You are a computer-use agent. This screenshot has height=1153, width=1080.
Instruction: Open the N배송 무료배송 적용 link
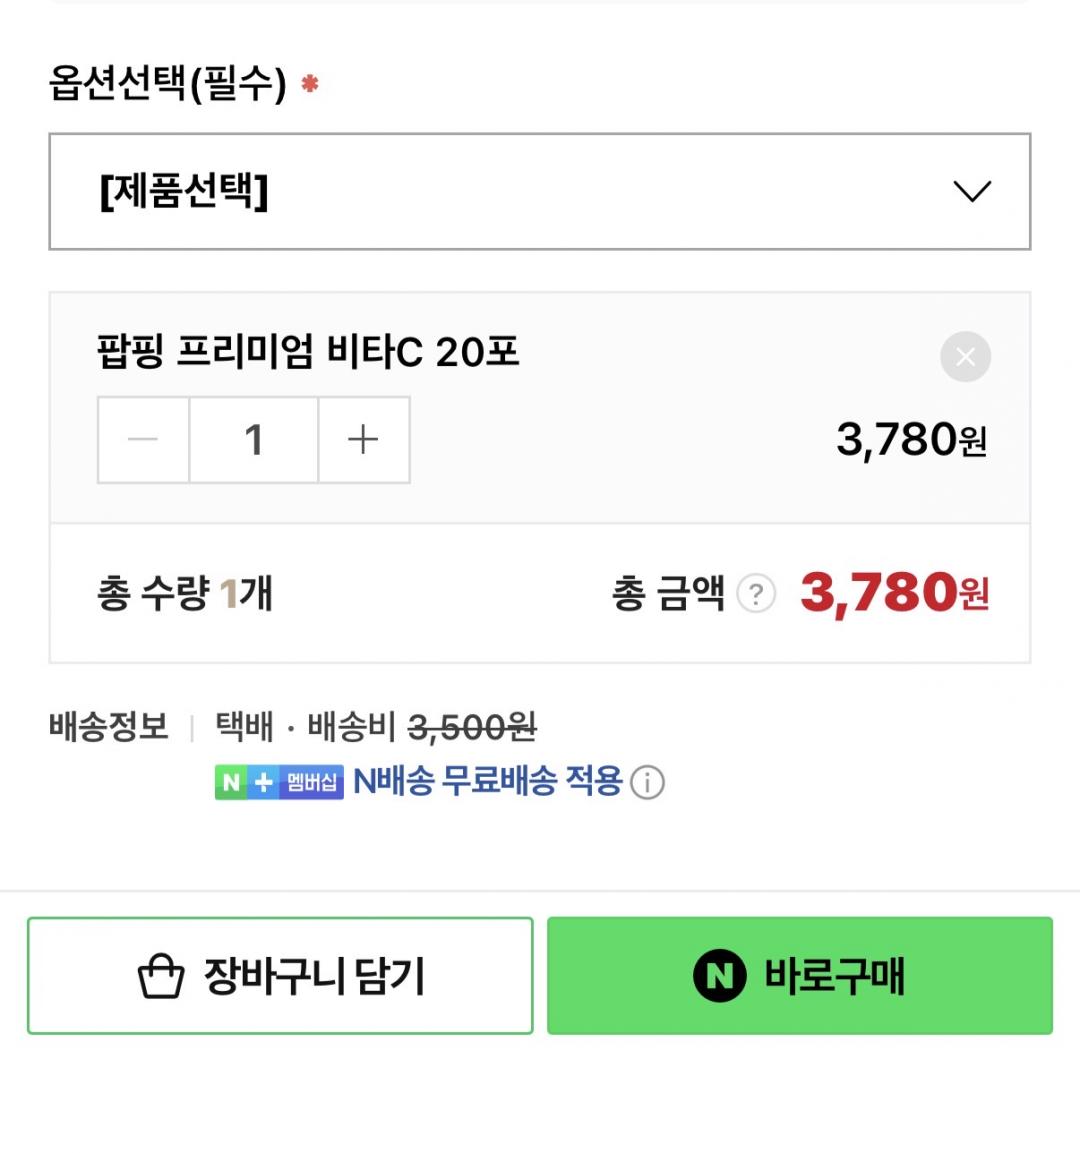coord(488,781)
